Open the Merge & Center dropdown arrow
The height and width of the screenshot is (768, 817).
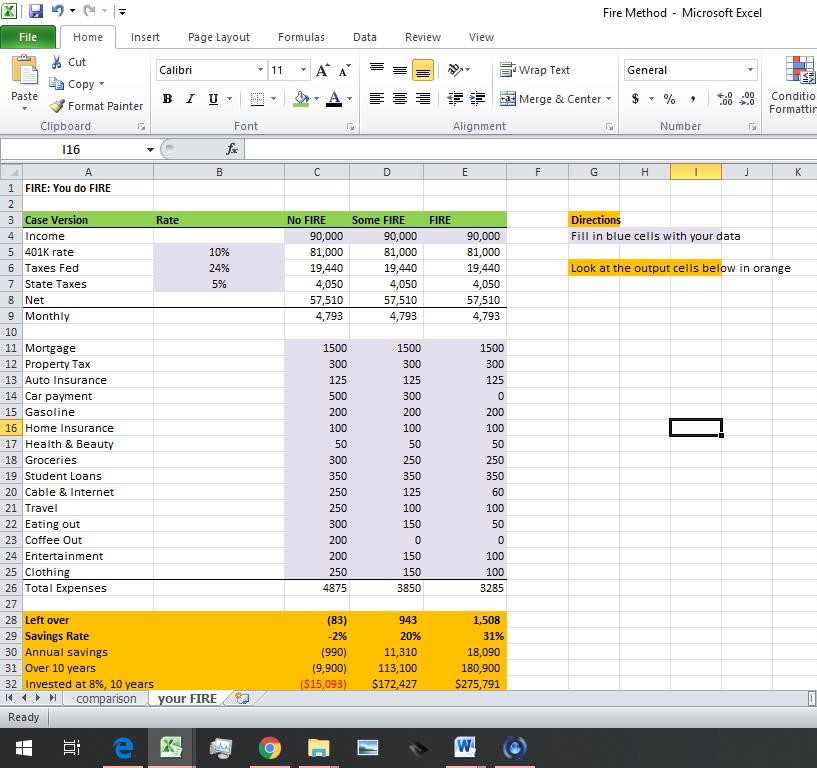click(608, 99)
